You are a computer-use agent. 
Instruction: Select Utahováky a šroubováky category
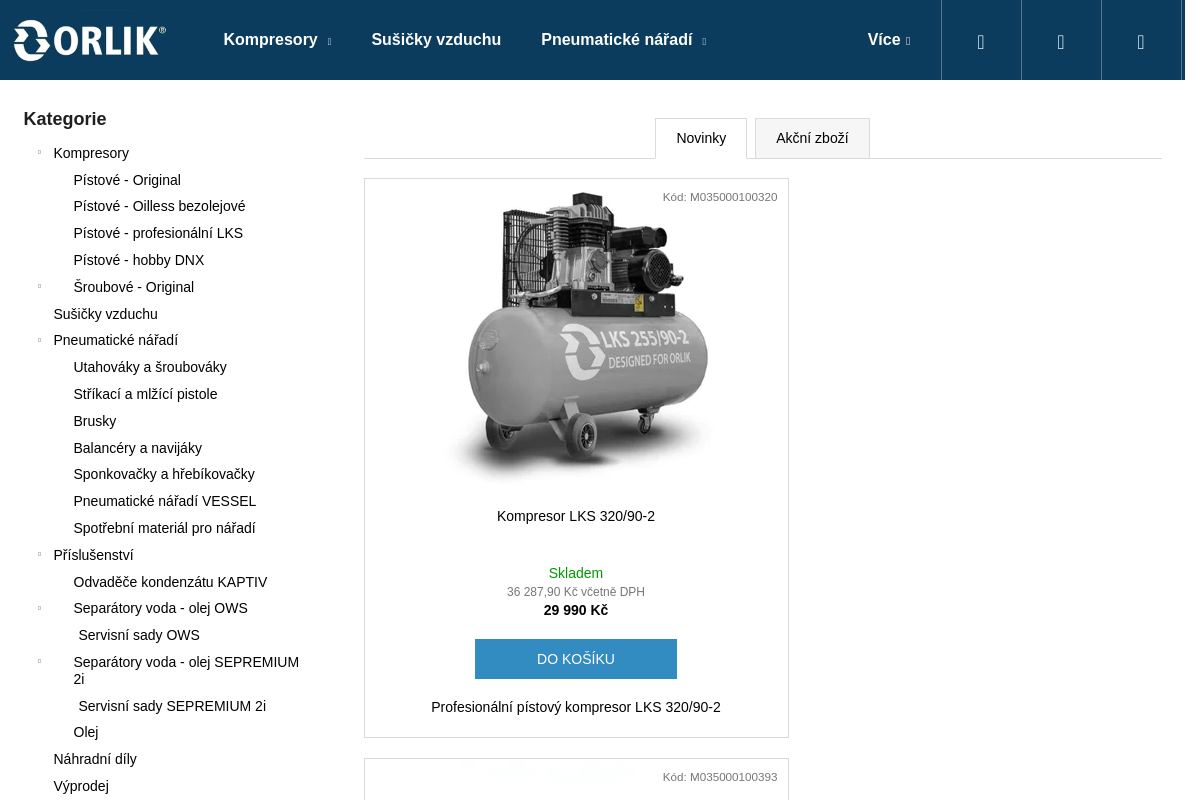[150, 367]
